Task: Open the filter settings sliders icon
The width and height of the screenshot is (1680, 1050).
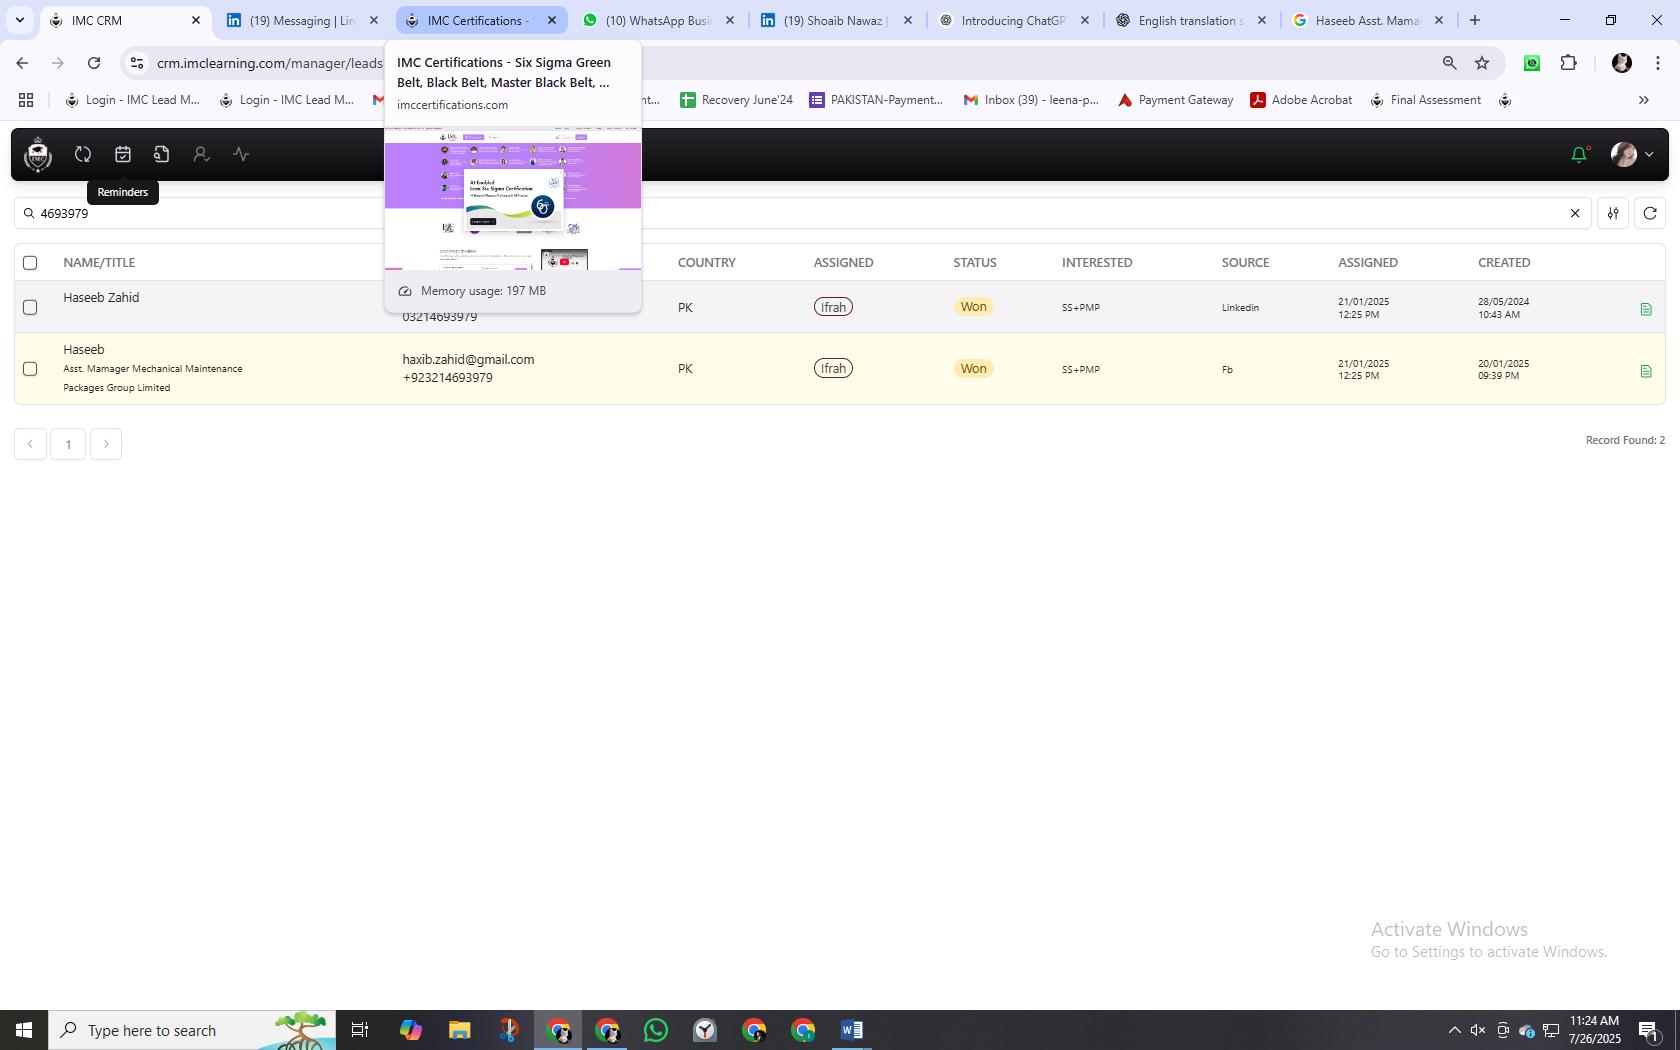Action: pyautogui.click(x=1613, y=213)
